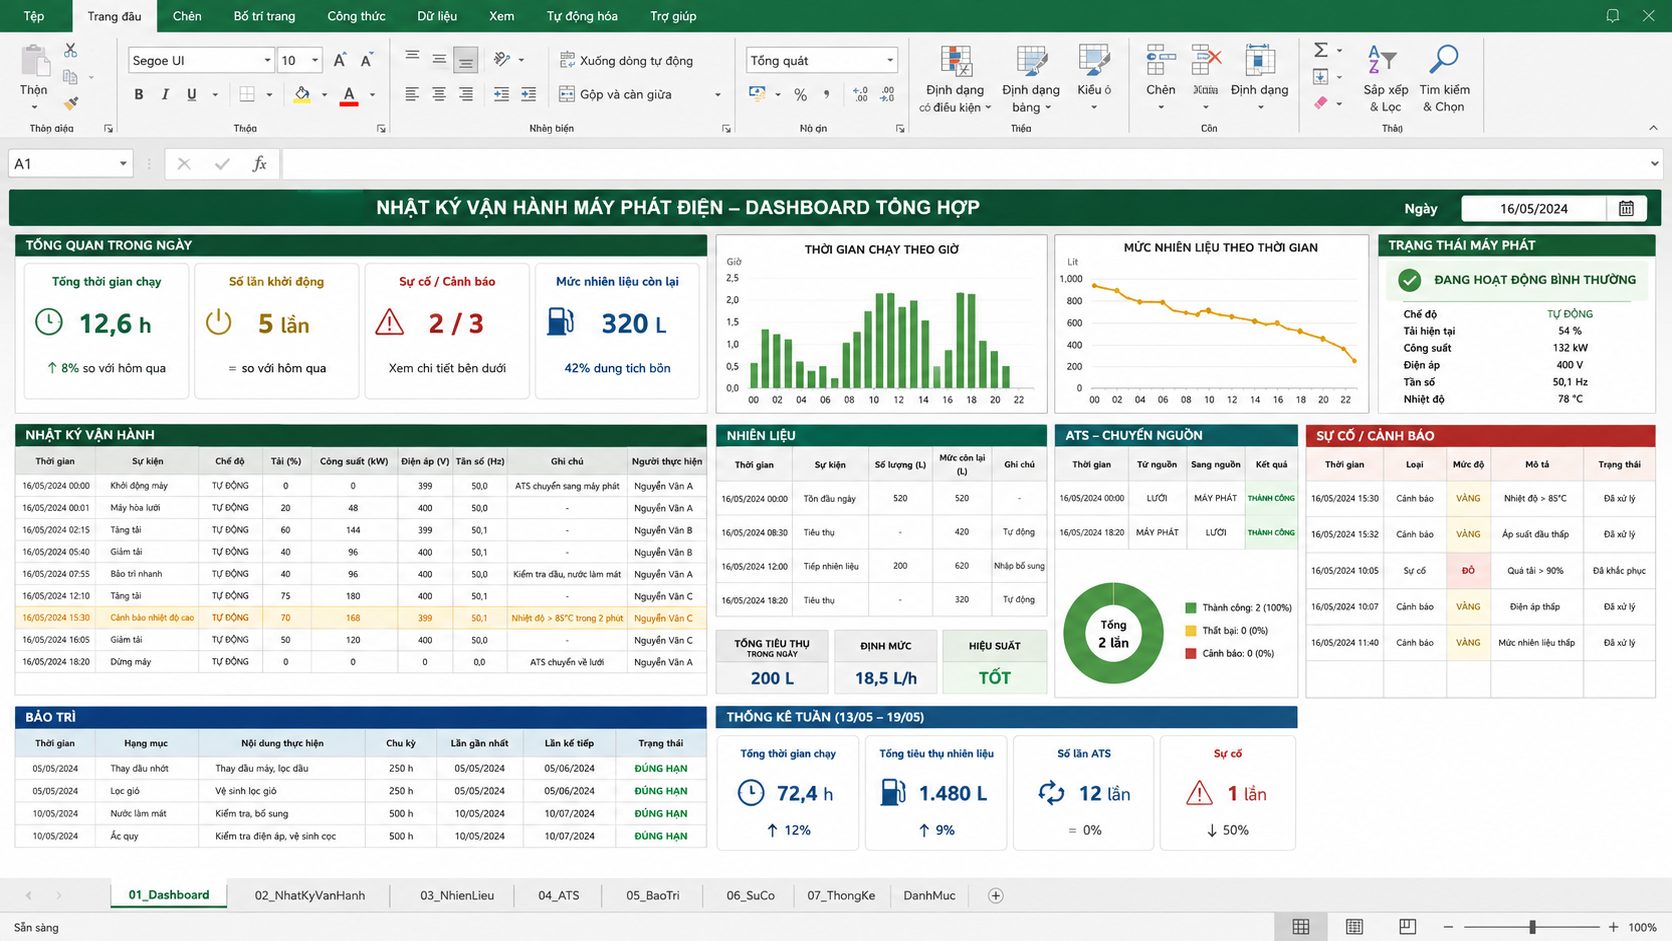Switch to the Dữ liệu tab
This screenshot has width=1672, height=941.
pyautogui.click(x=437, y=16)
